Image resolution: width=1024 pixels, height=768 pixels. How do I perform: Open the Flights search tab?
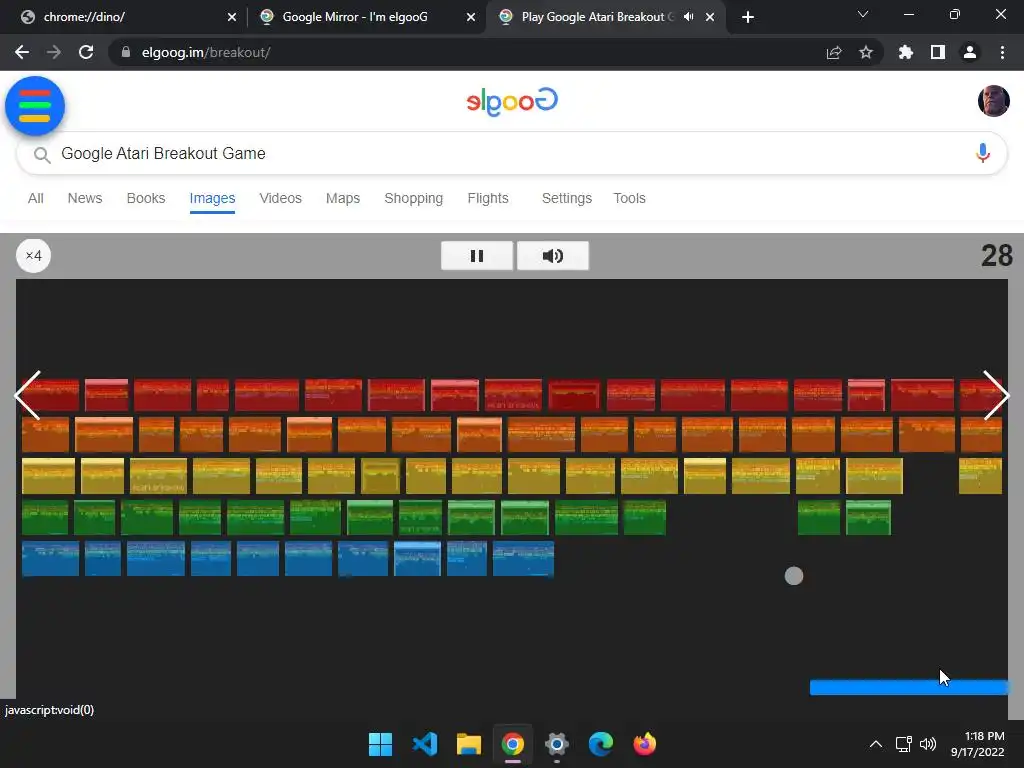(x=488, y=198)
